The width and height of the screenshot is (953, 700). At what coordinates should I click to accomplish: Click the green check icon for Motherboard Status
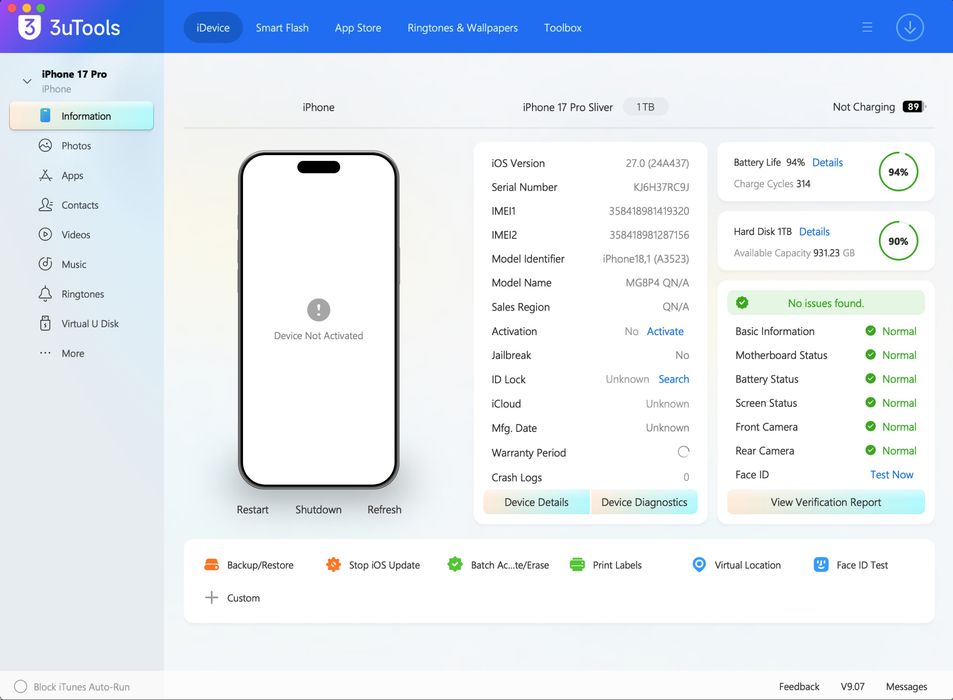[x=870, y=354]
